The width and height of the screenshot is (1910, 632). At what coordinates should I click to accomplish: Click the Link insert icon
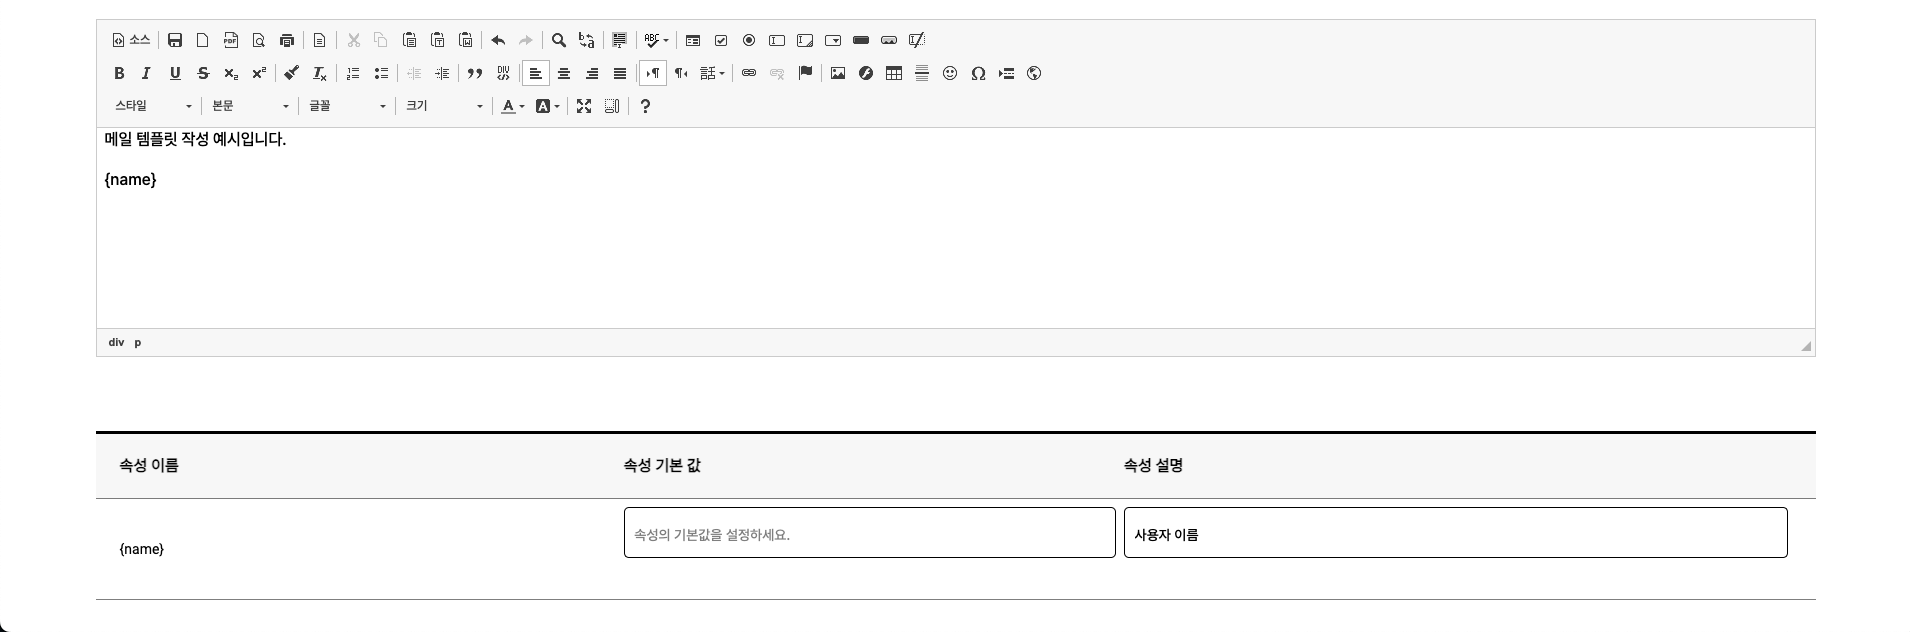click(x=749, y=73)
